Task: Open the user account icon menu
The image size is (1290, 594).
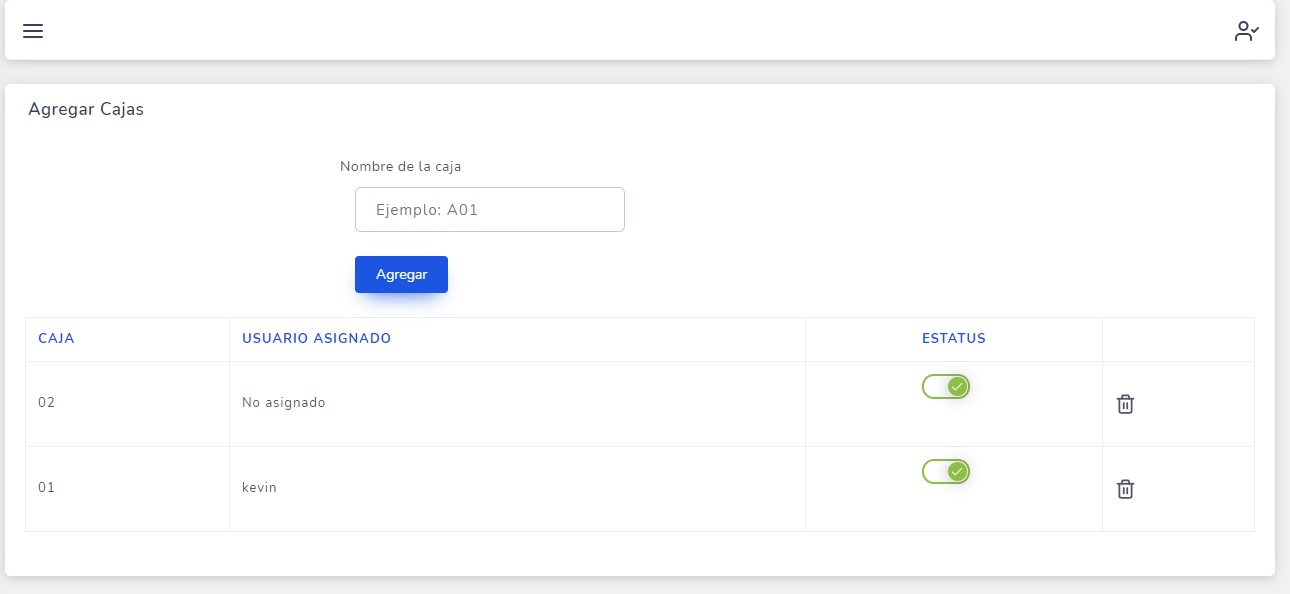Action: pyautogui.click(x=1246, y=31)
